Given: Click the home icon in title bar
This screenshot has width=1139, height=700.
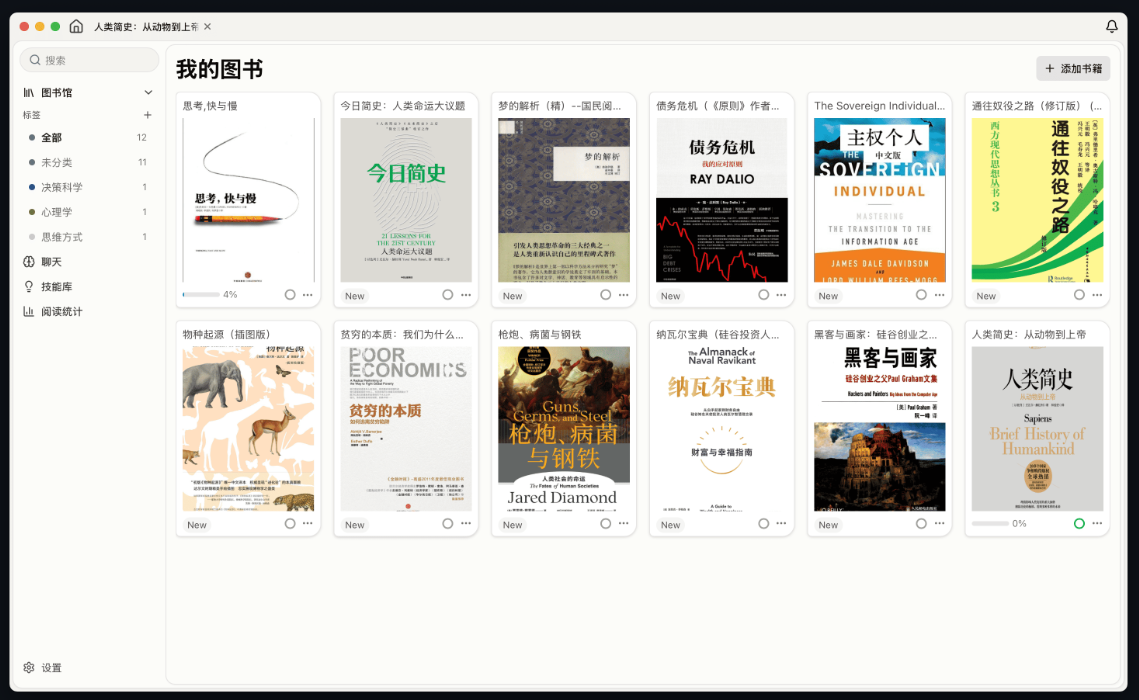Looking at the screenshot, I should (x=76, y=27).
